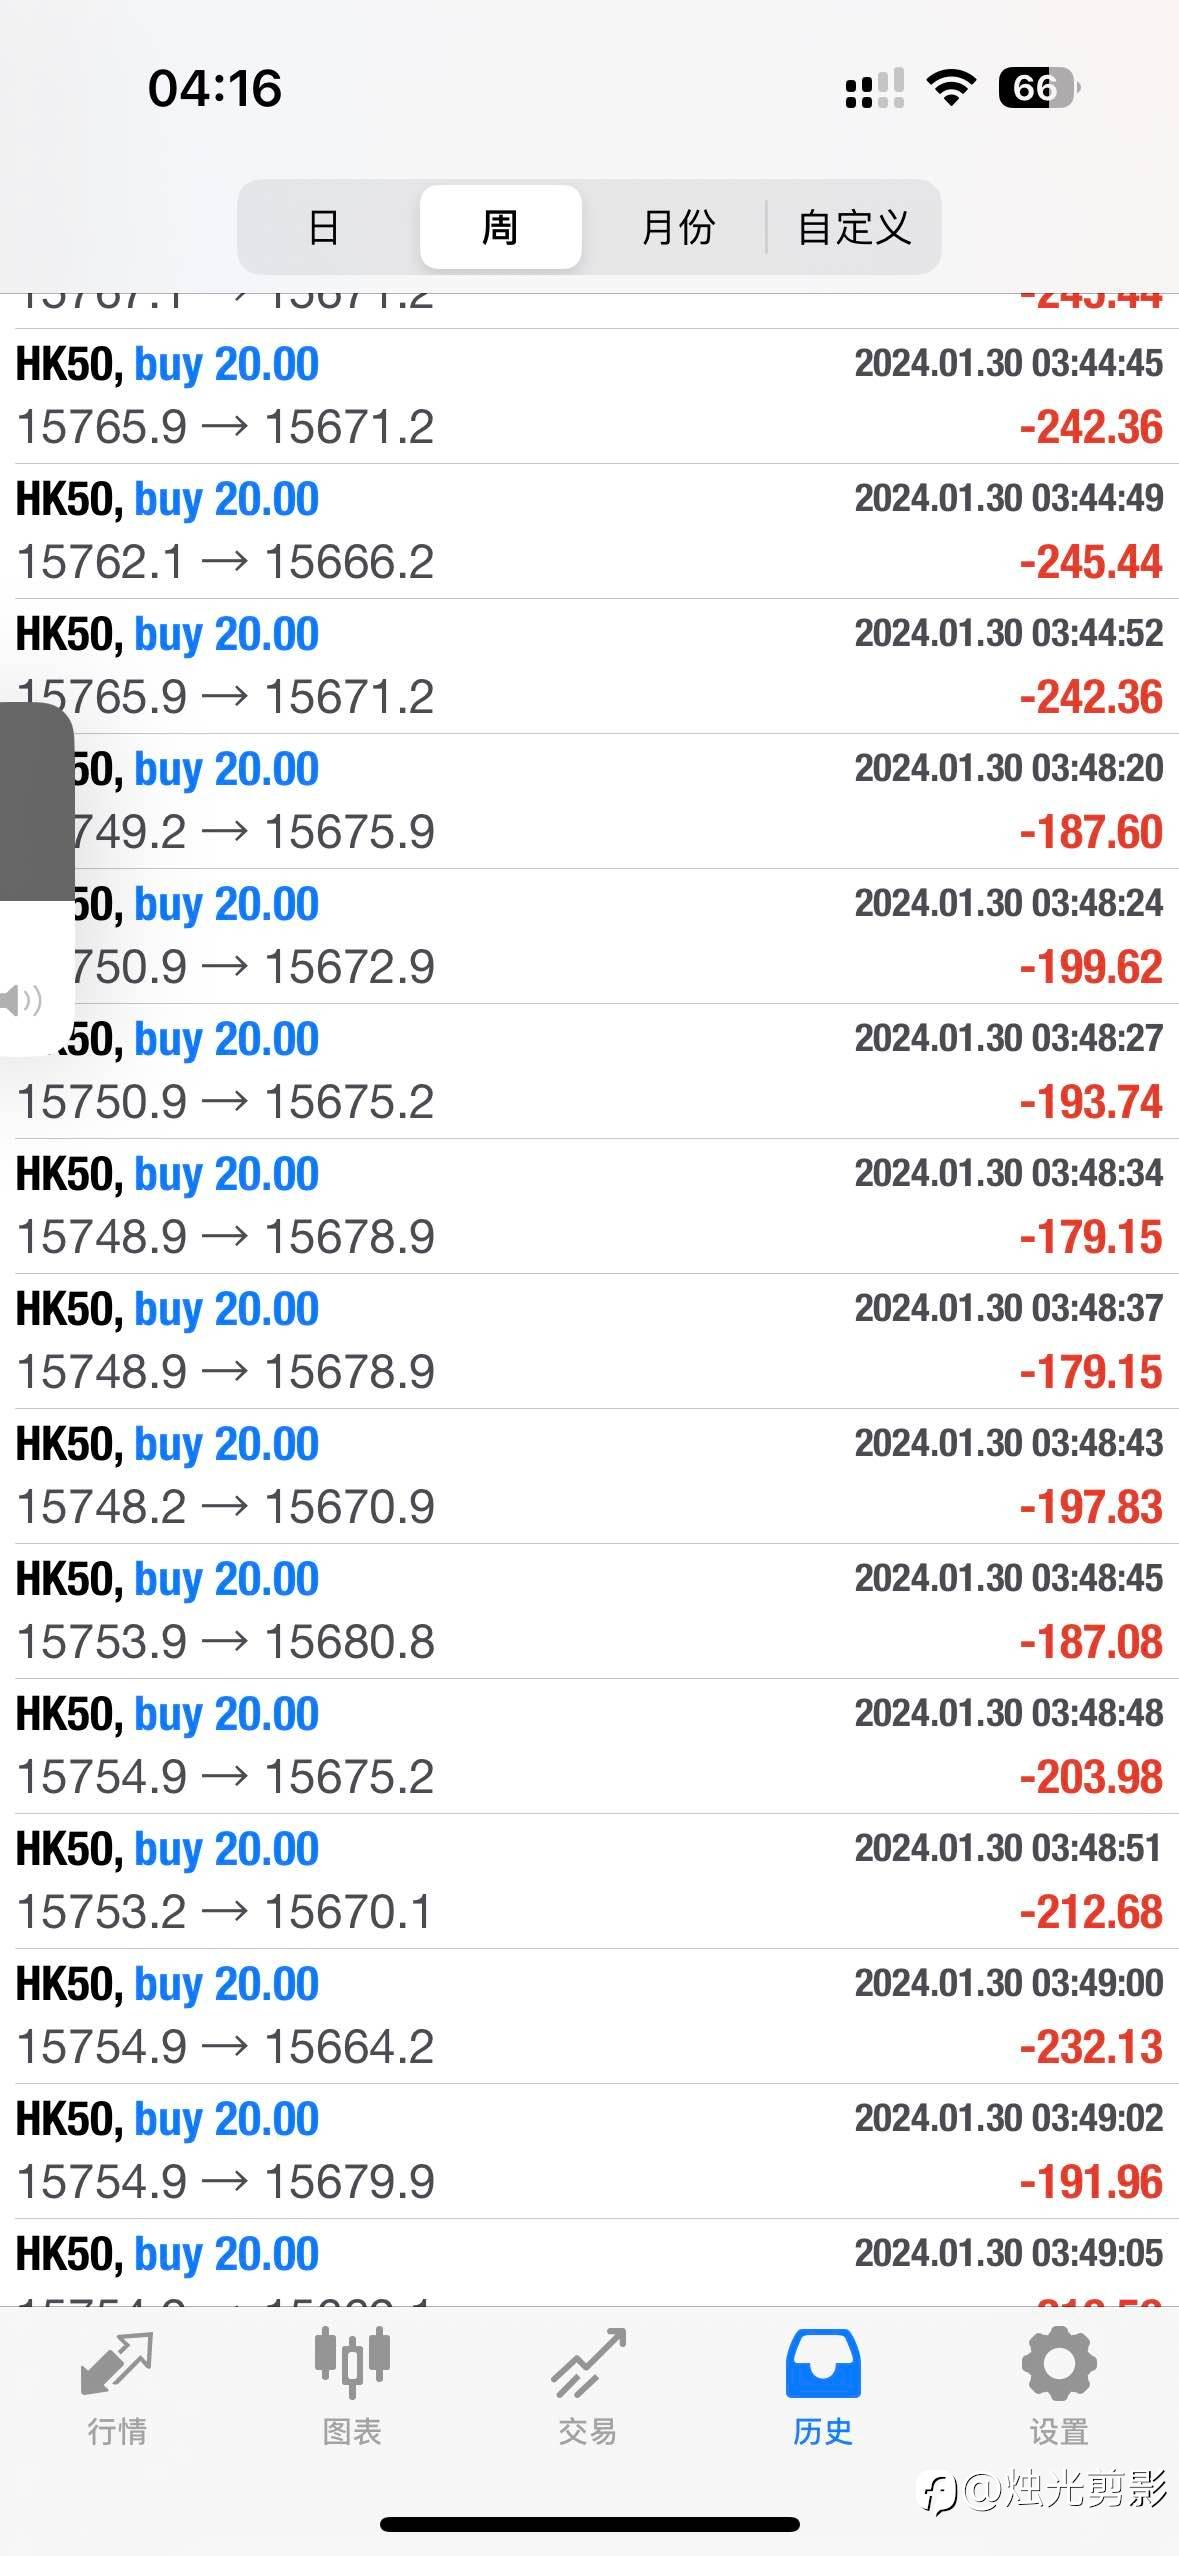Expand the trade closed at 03:44:45

pyautogui.click(x=589, y=396)
